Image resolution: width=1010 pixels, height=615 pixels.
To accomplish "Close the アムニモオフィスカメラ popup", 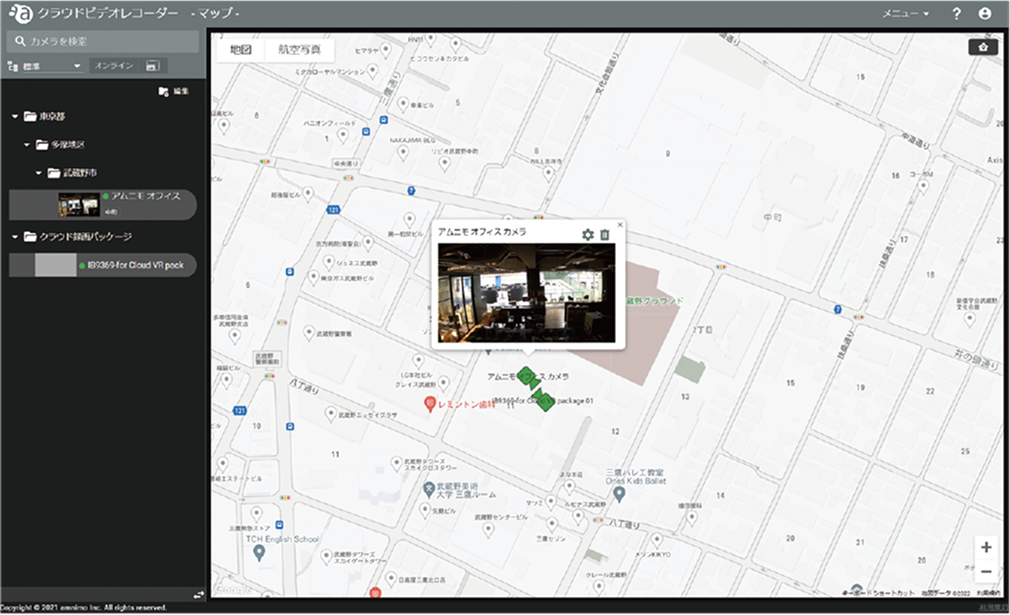I will [x=620, y=225].
